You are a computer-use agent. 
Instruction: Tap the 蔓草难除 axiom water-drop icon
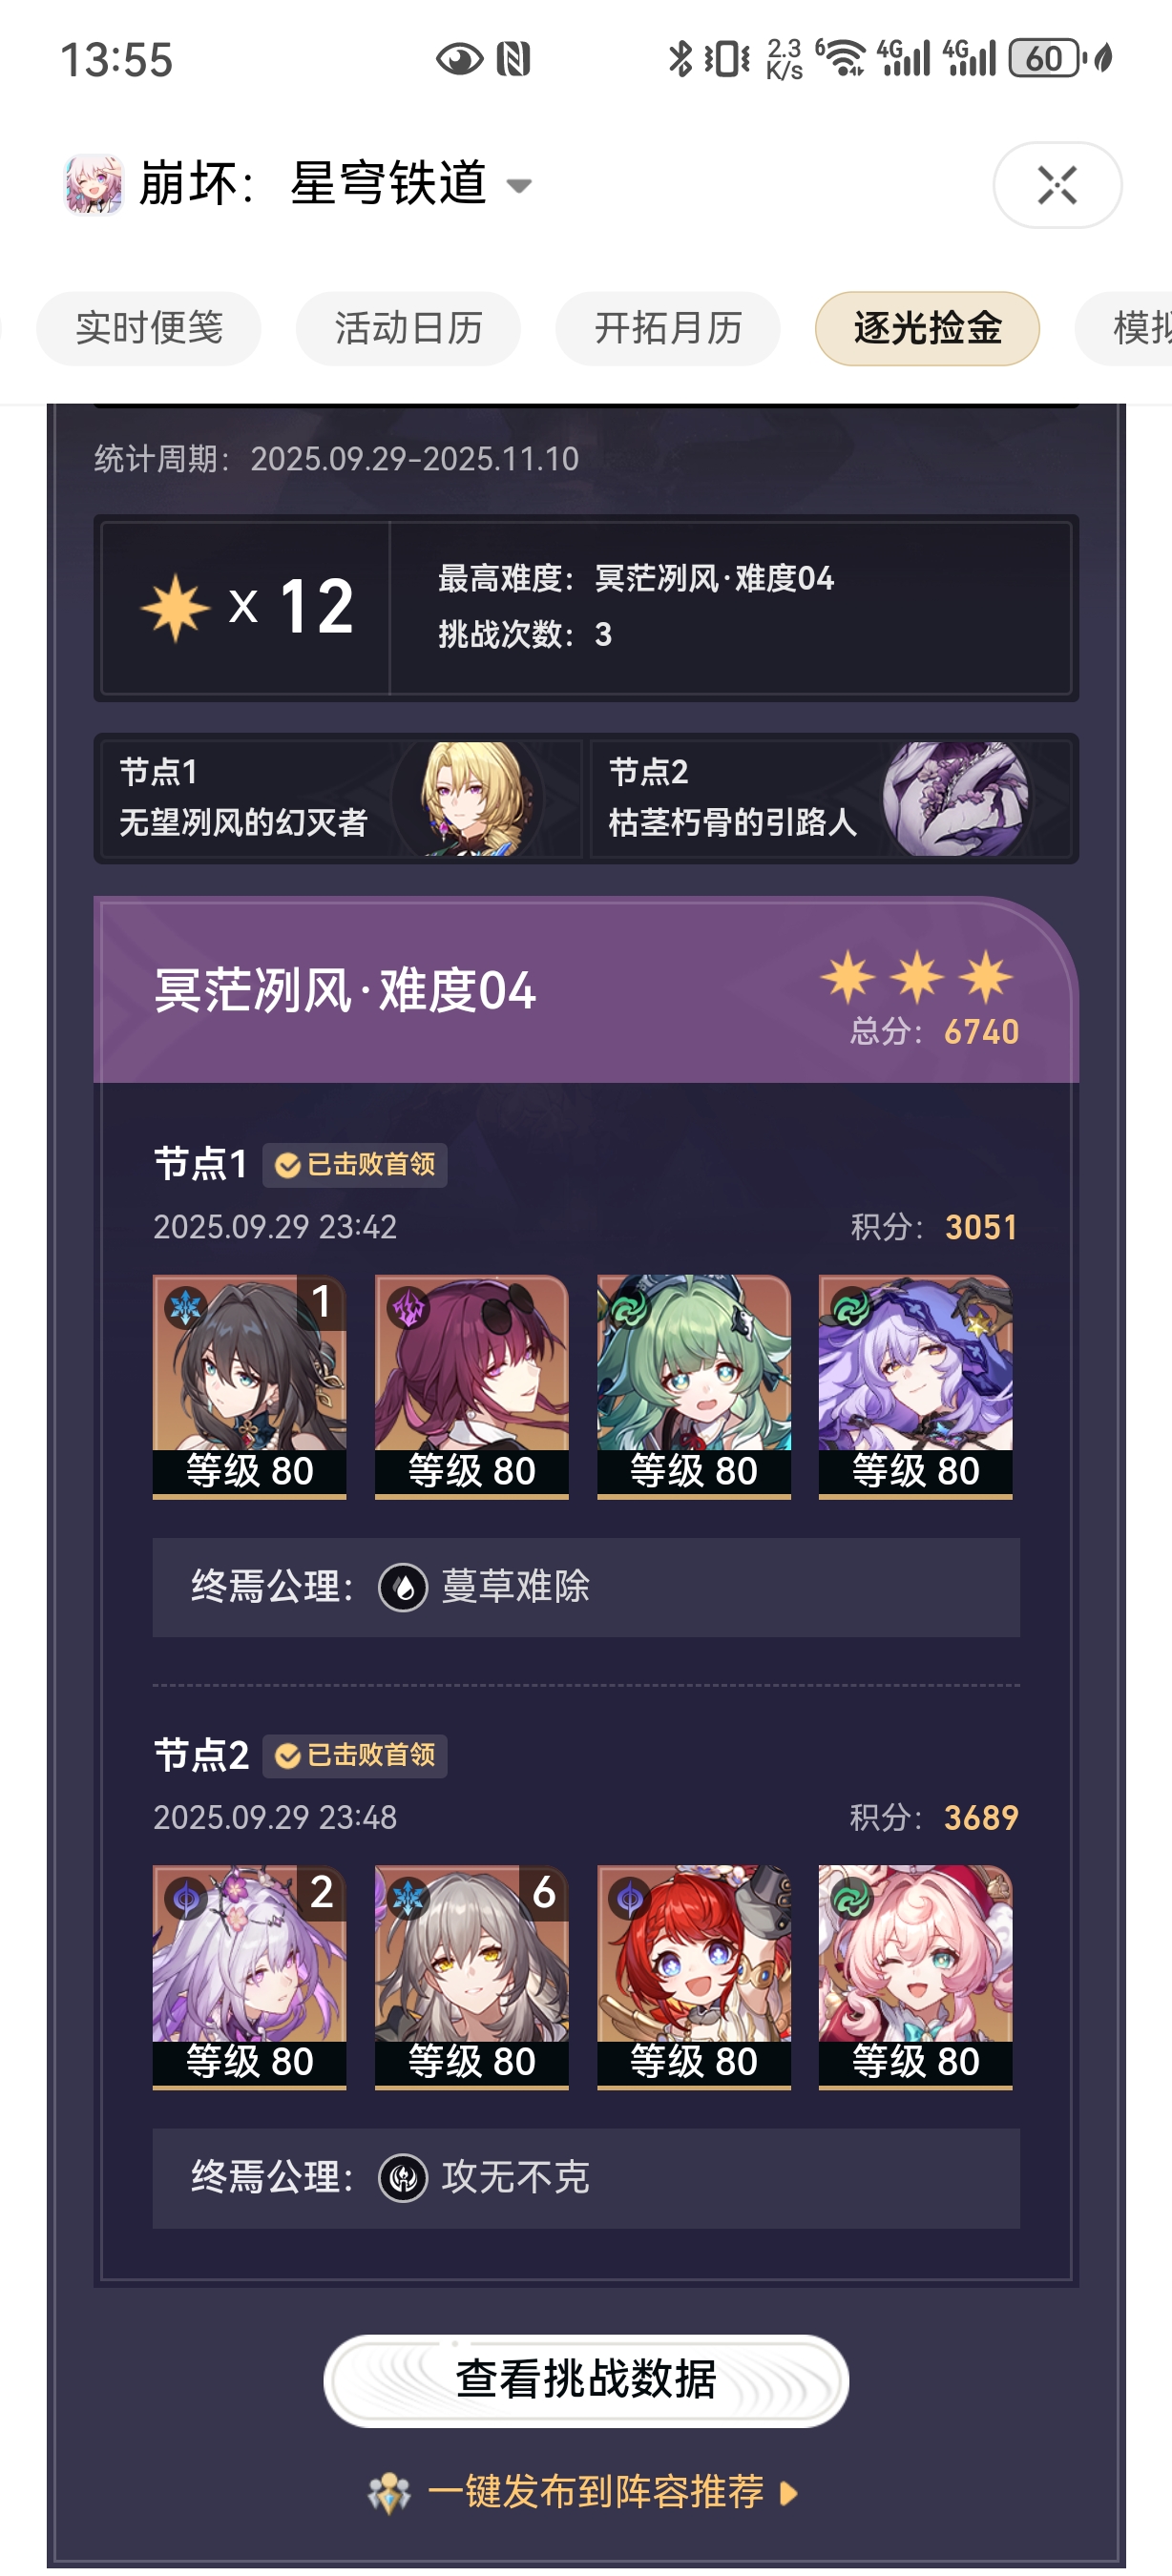pos(403,1587)
